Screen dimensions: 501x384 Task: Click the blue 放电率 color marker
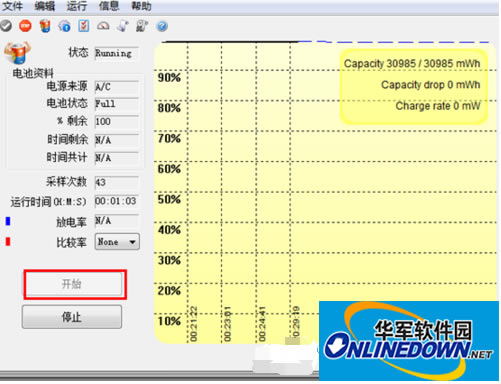pos(8,221)
